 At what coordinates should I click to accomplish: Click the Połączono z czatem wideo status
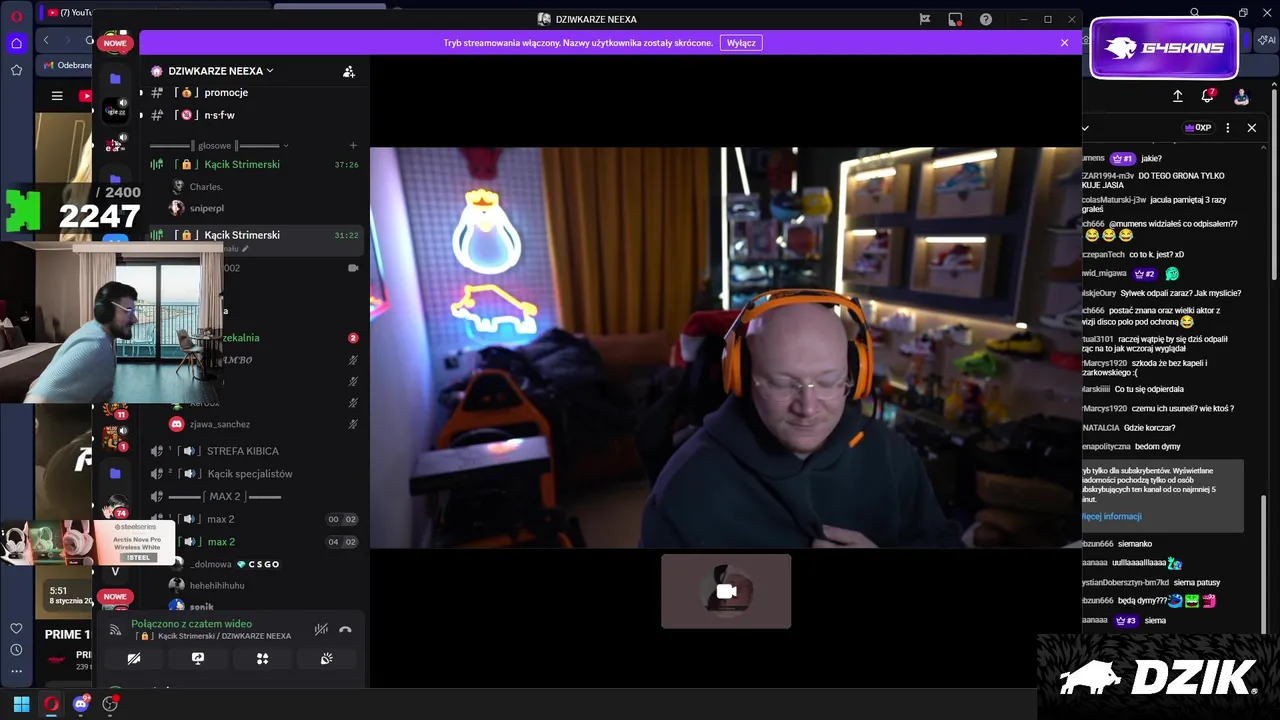[191, 624]
